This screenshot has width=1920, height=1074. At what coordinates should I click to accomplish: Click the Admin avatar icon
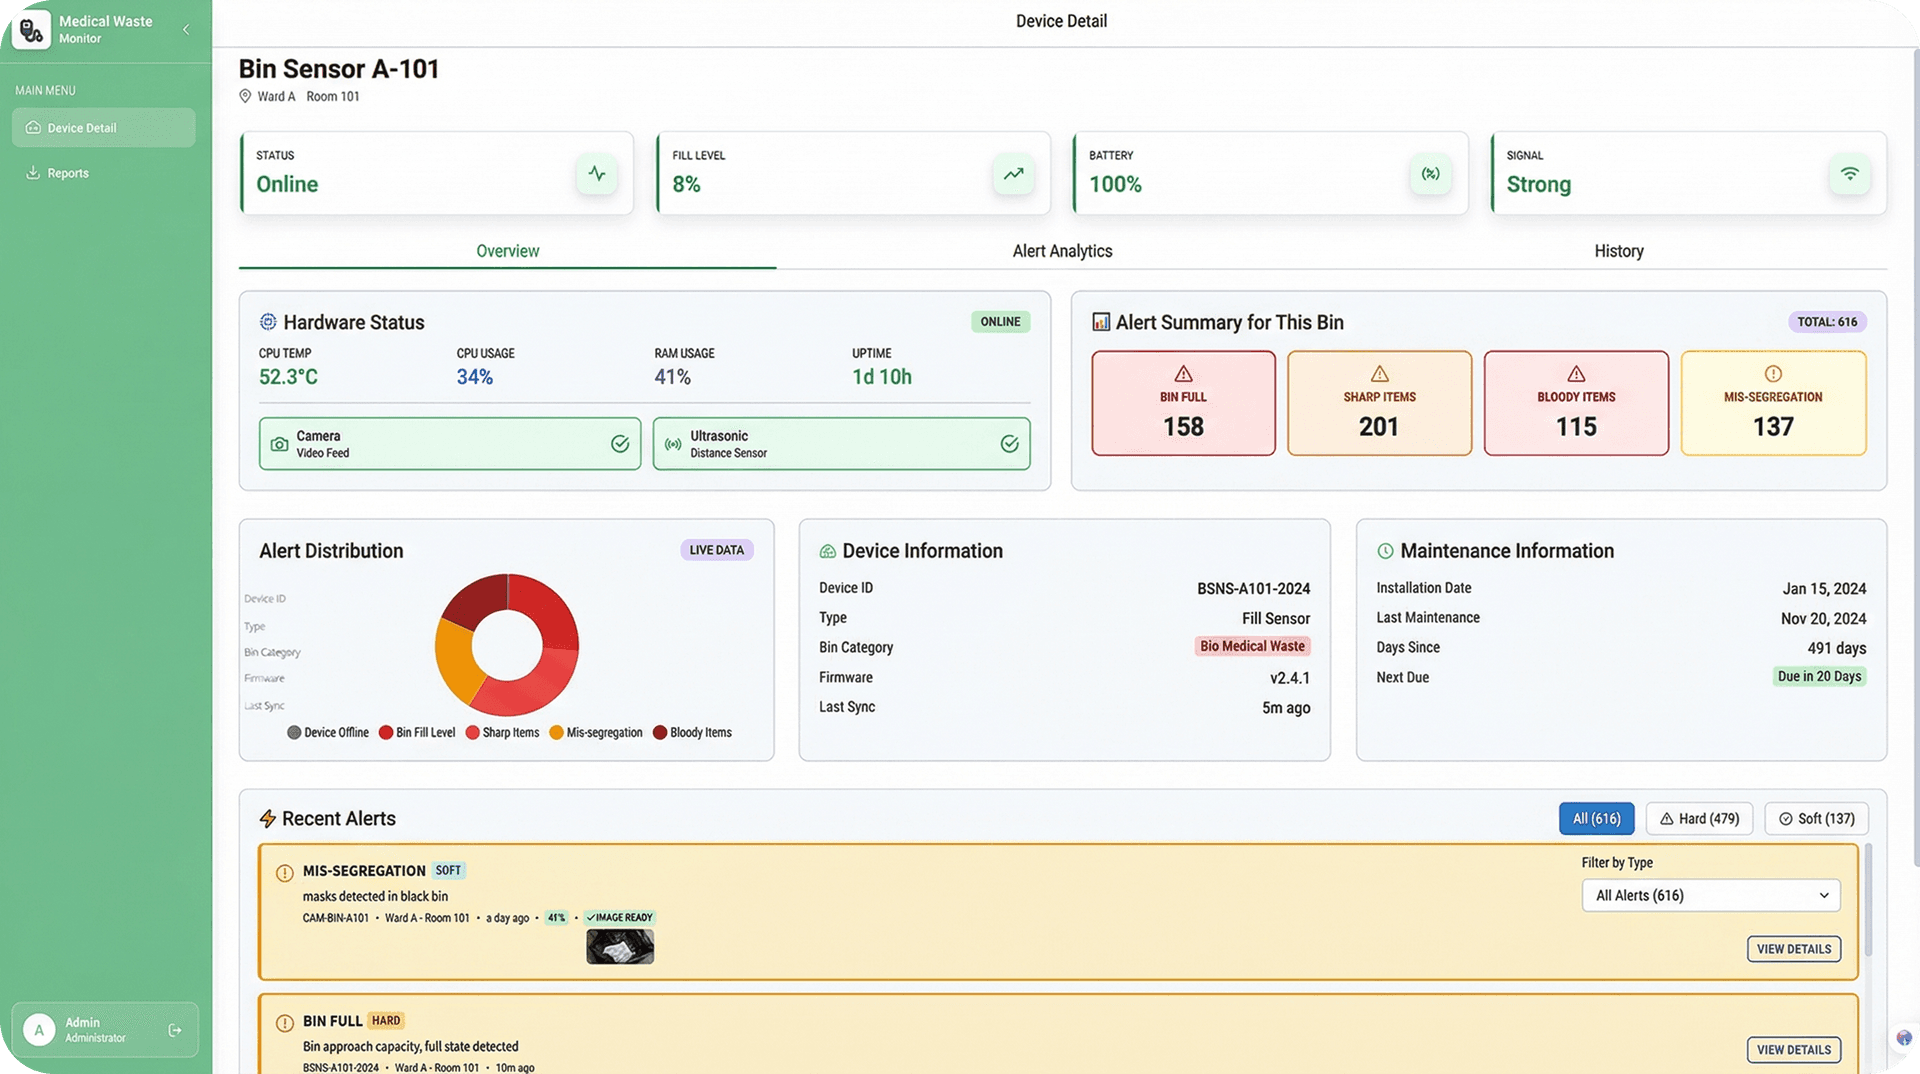(39, 1030)
